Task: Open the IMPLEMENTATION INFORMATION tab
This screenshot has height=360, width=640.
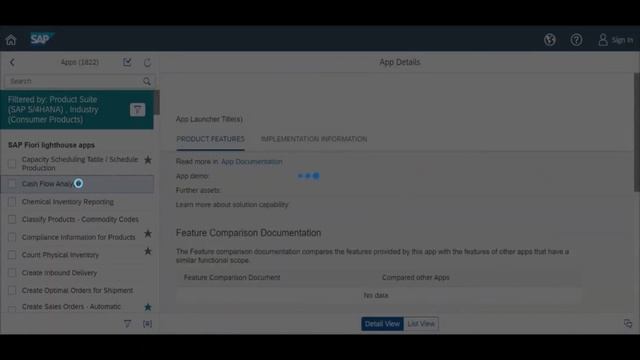Action: [314, 139]
